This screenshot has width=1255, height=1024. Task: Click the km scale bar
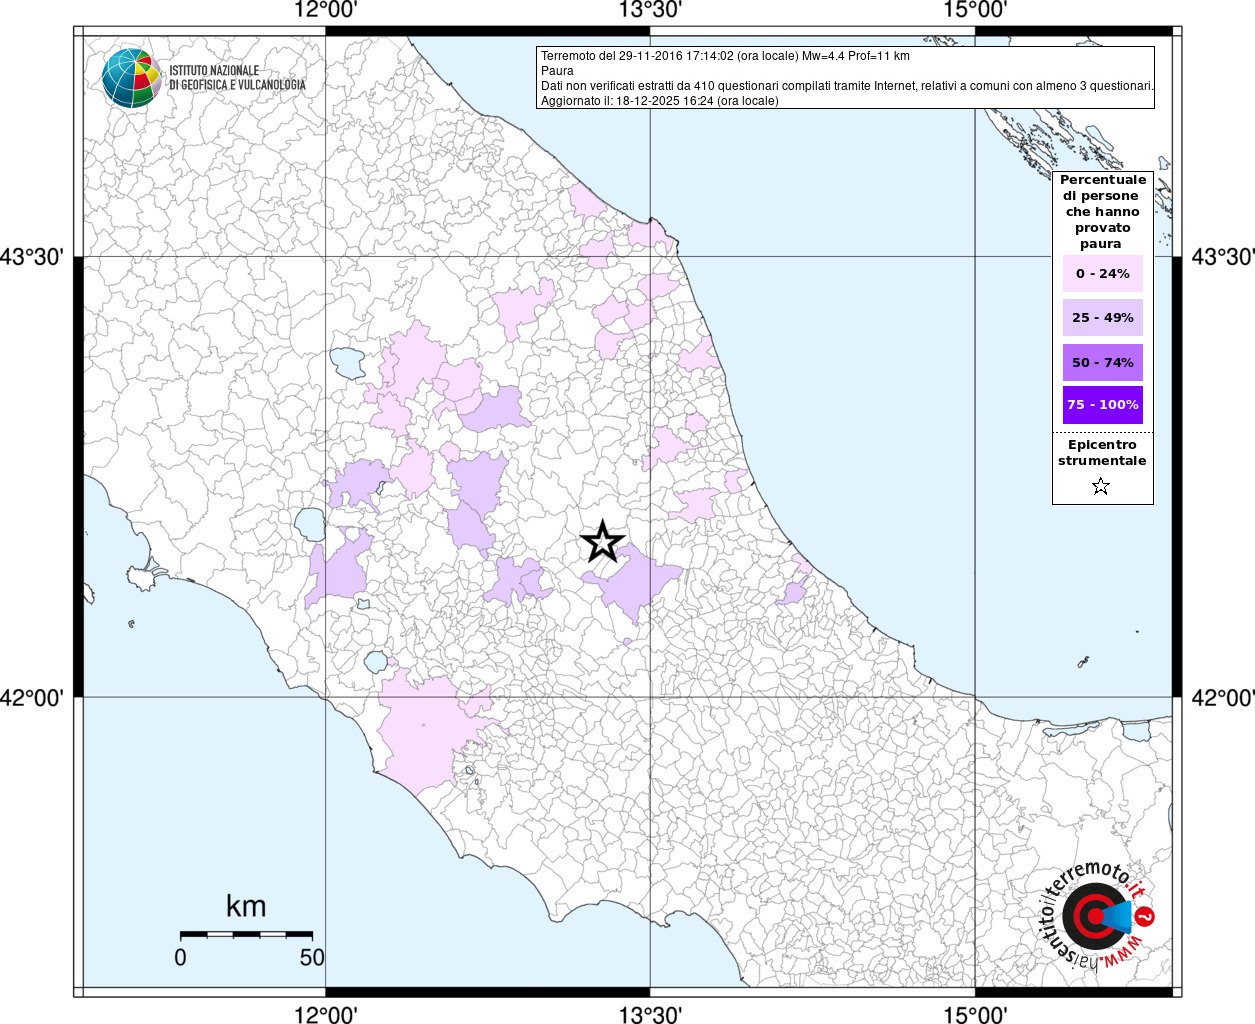coord(246,934)
